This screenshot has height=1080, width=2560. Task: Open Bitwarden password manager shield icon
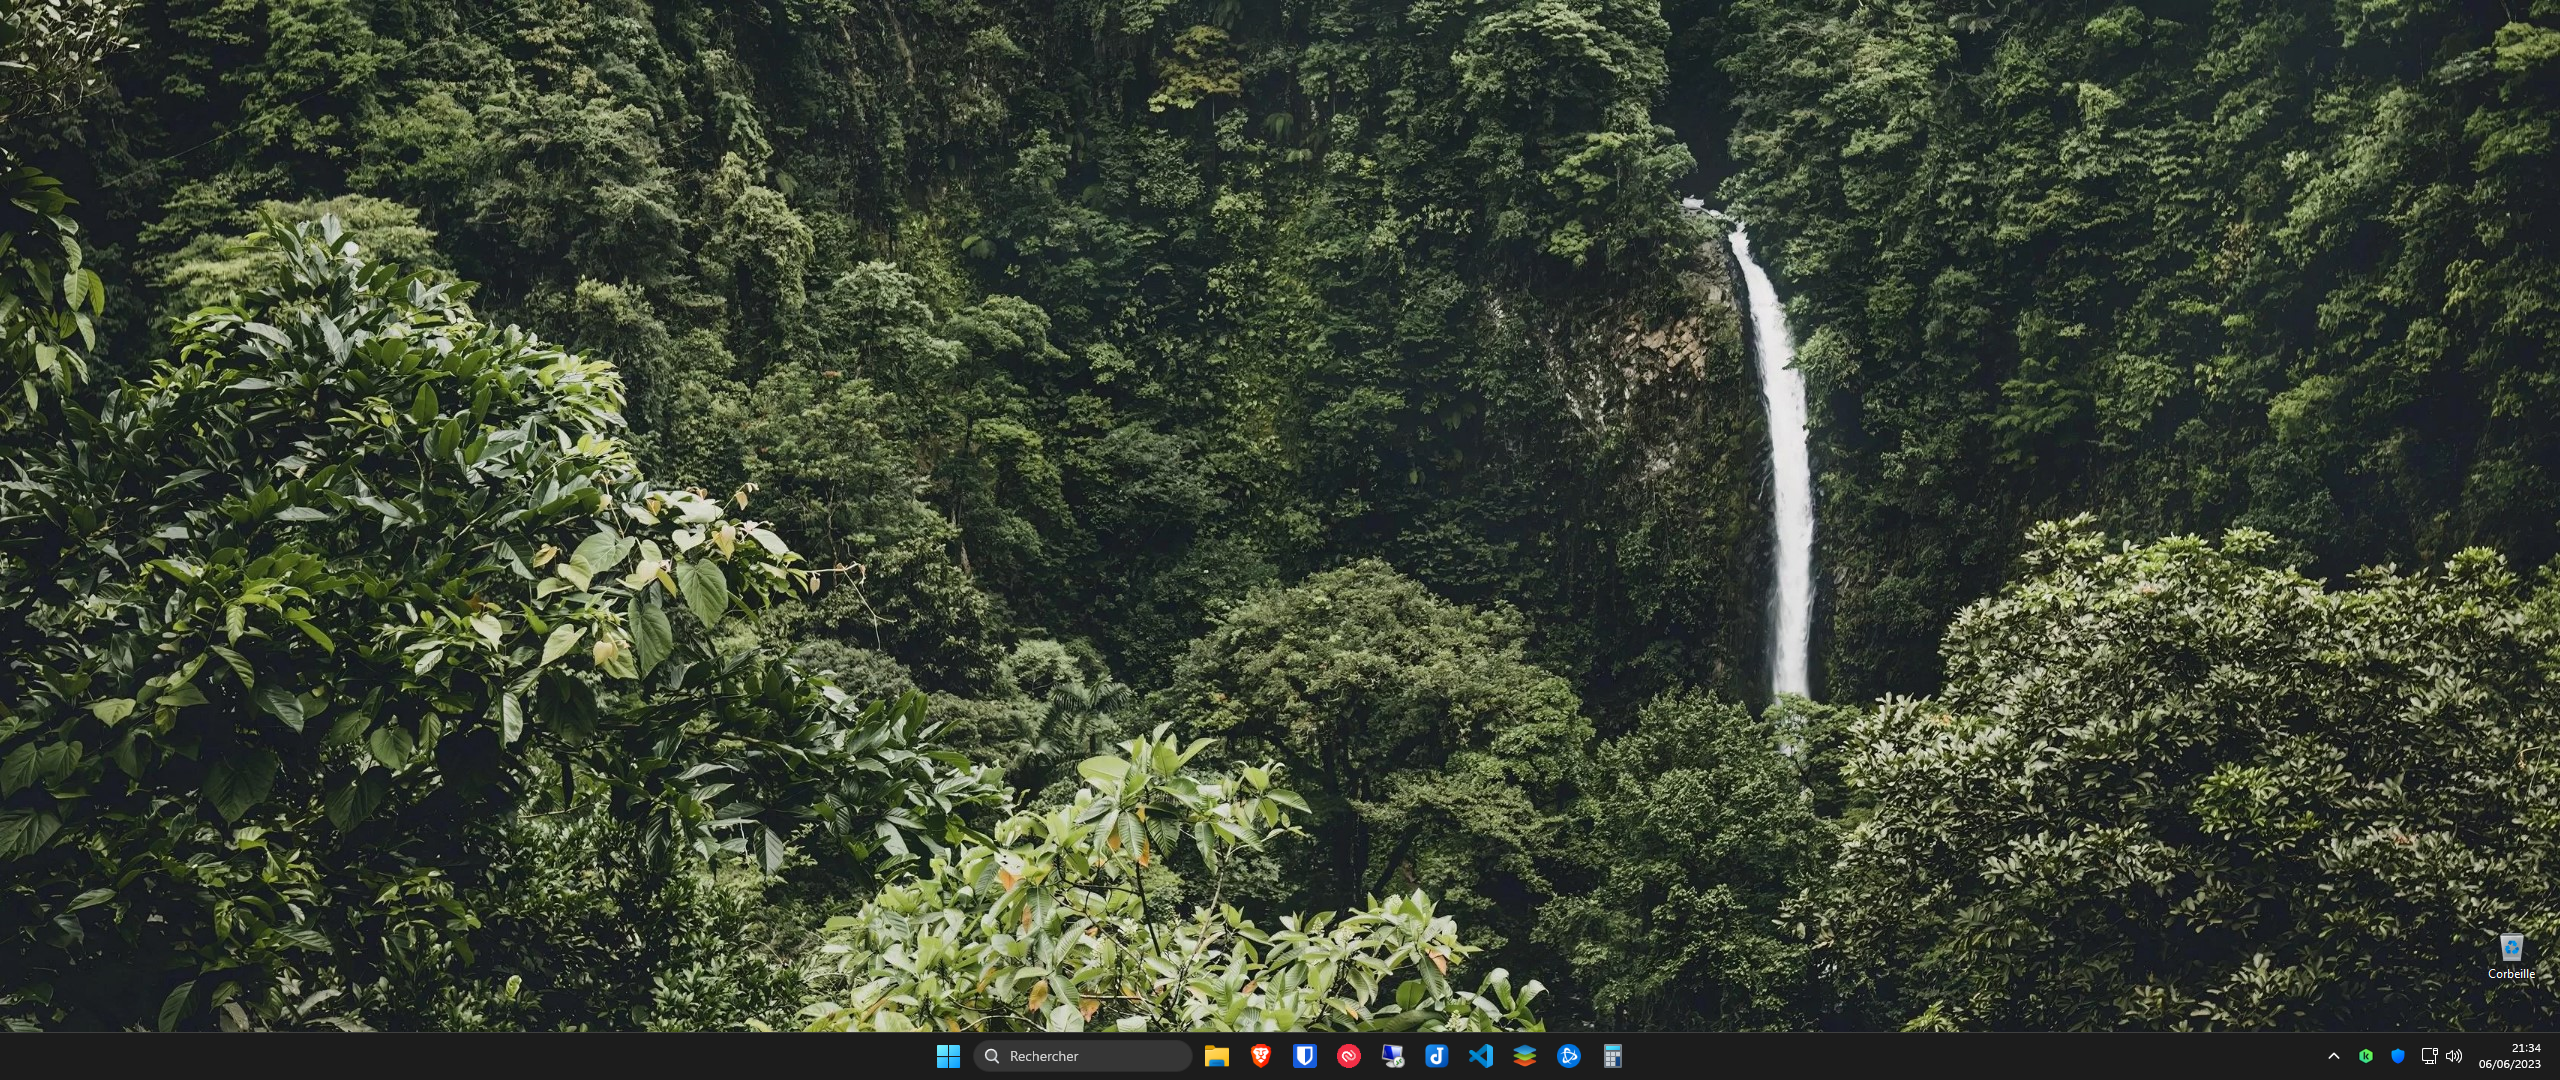[1304, 1056]
